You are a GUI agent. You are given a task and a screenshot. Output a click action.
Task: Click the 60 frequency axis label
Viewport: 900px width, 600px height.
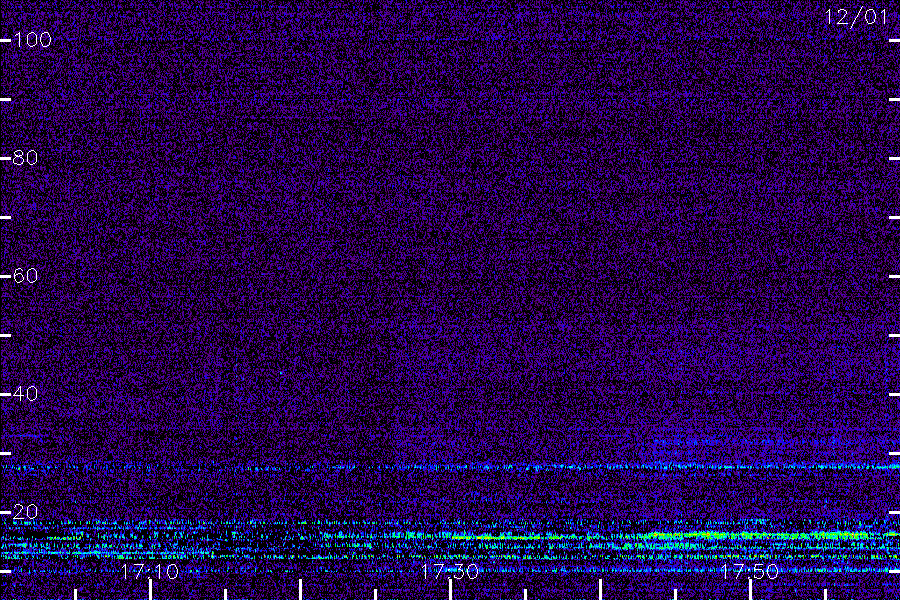point(25,276)
